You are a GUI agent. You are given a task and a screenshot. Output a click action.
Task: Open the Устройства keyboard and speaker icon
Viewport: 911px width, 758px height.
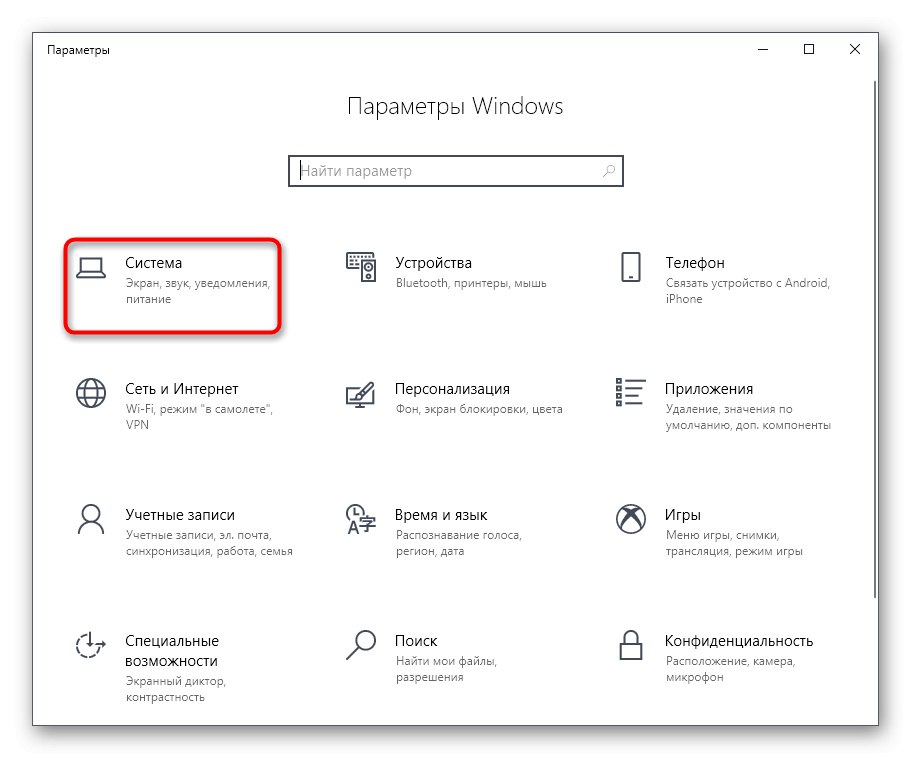(x=361, y=267)
